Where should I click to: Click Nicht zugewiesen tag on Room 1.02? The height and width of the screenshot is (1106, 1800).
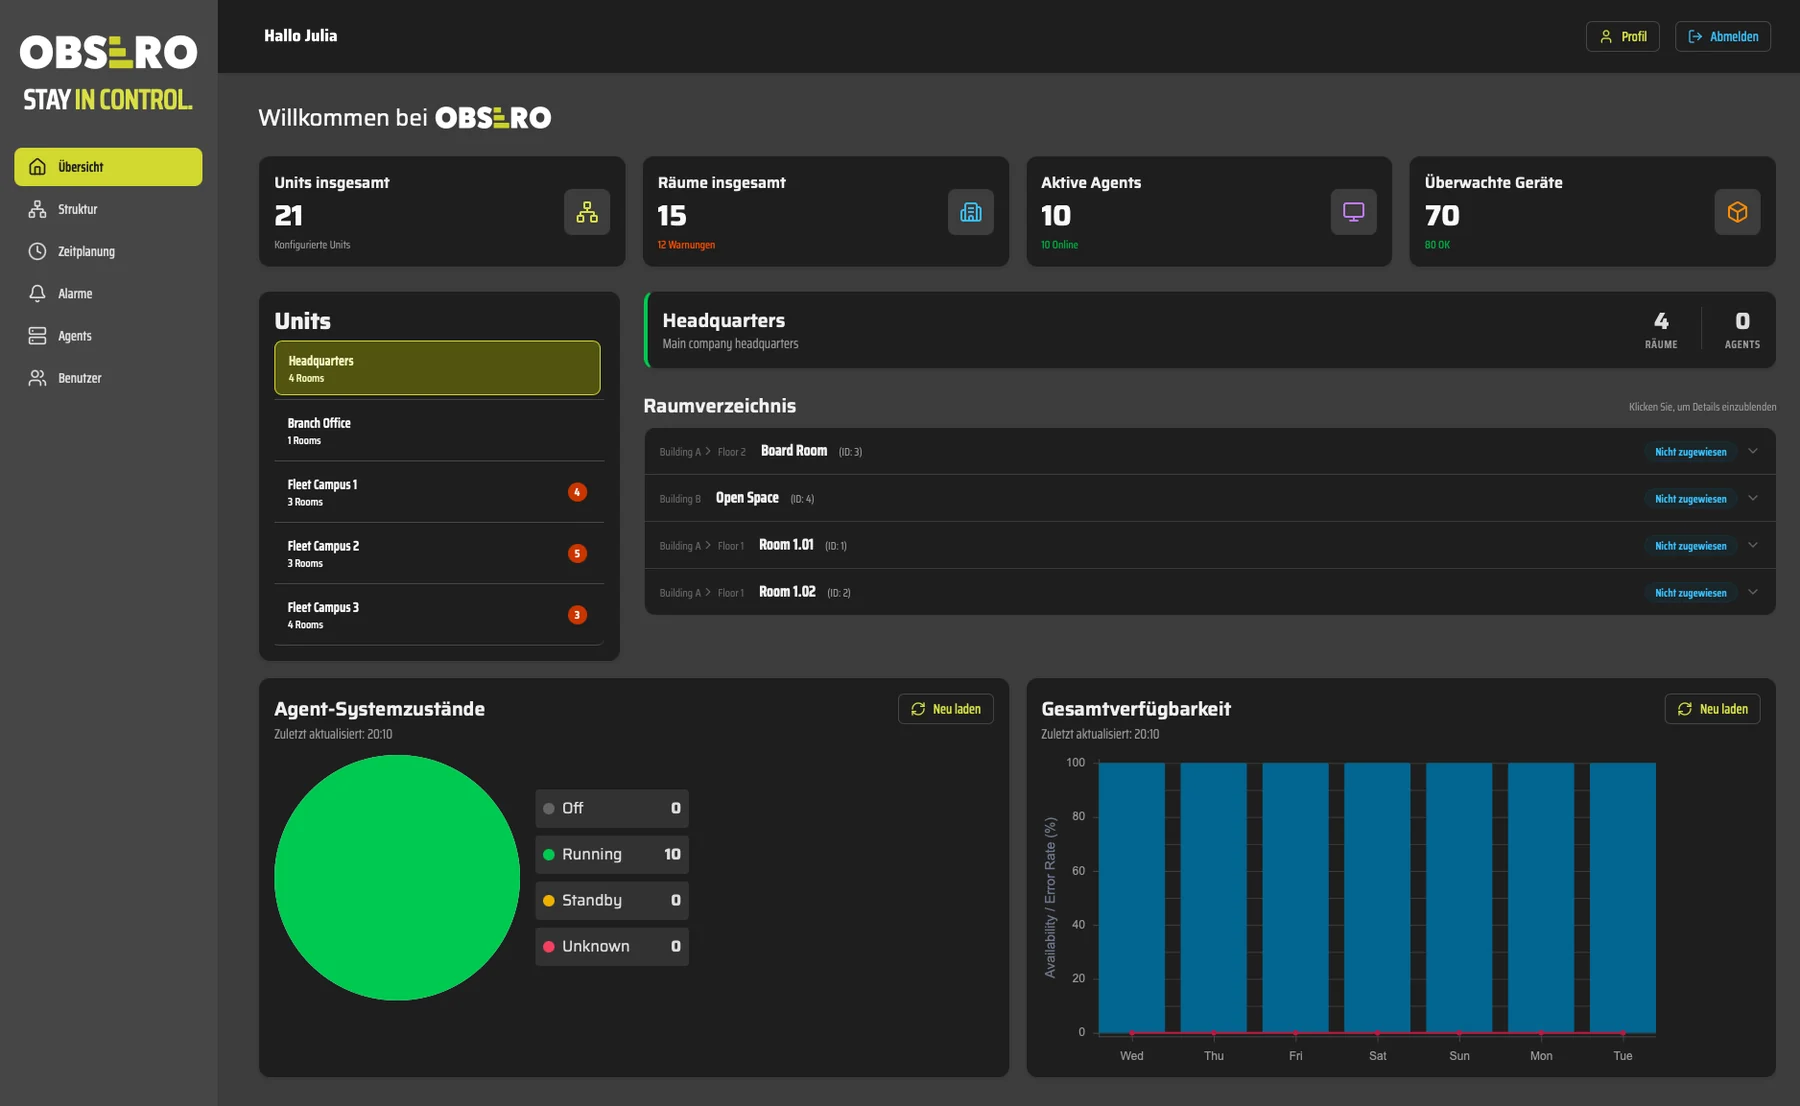1690,593
